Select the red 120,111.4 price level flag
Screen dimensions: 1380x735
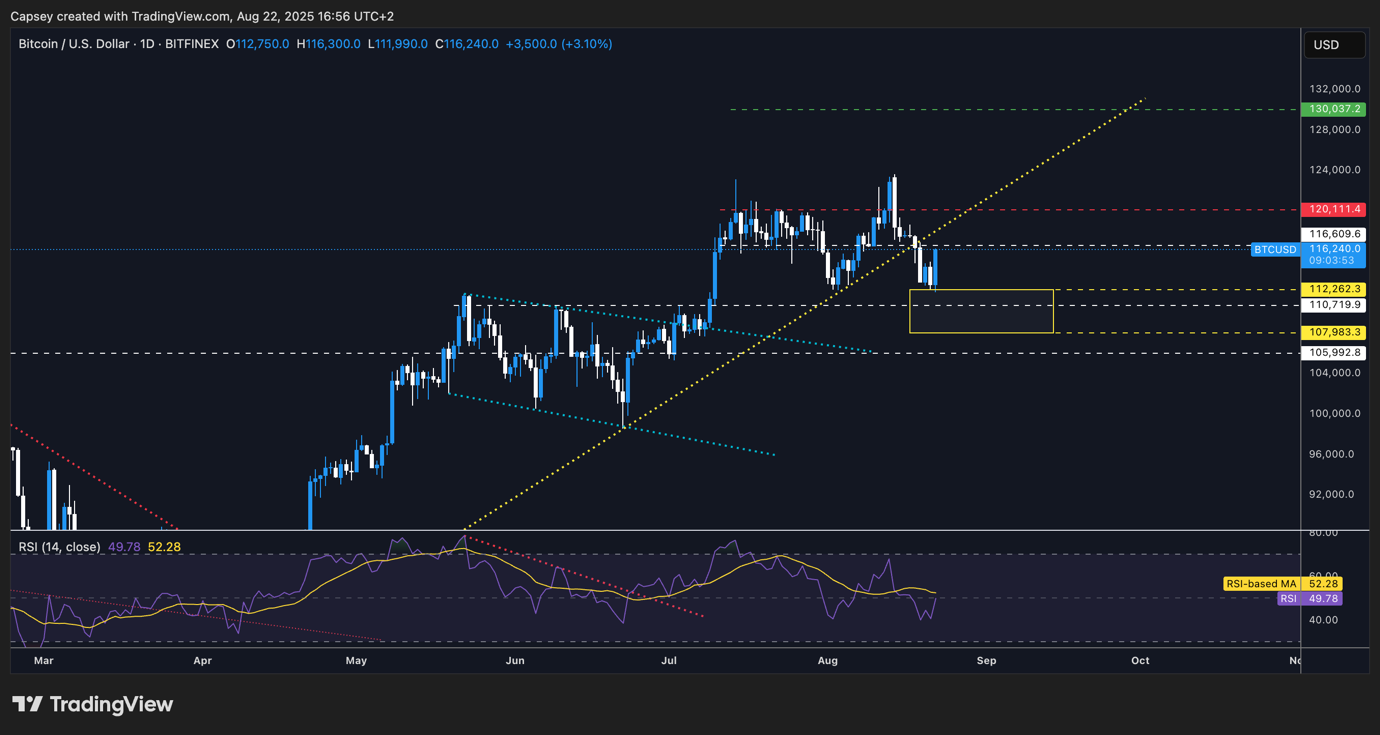tap(1334, 210)
